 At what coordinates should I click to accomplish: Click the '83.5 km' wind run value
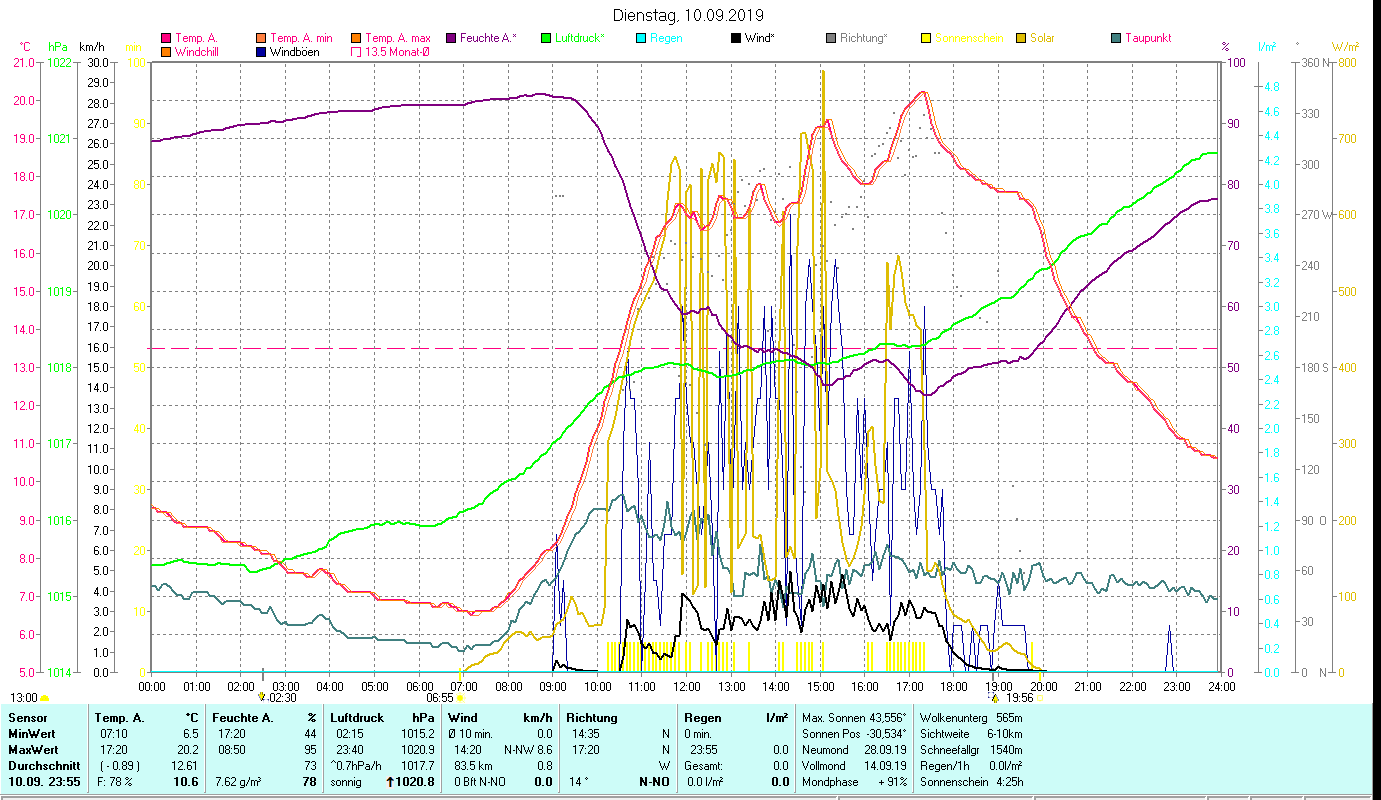[474, 766]
